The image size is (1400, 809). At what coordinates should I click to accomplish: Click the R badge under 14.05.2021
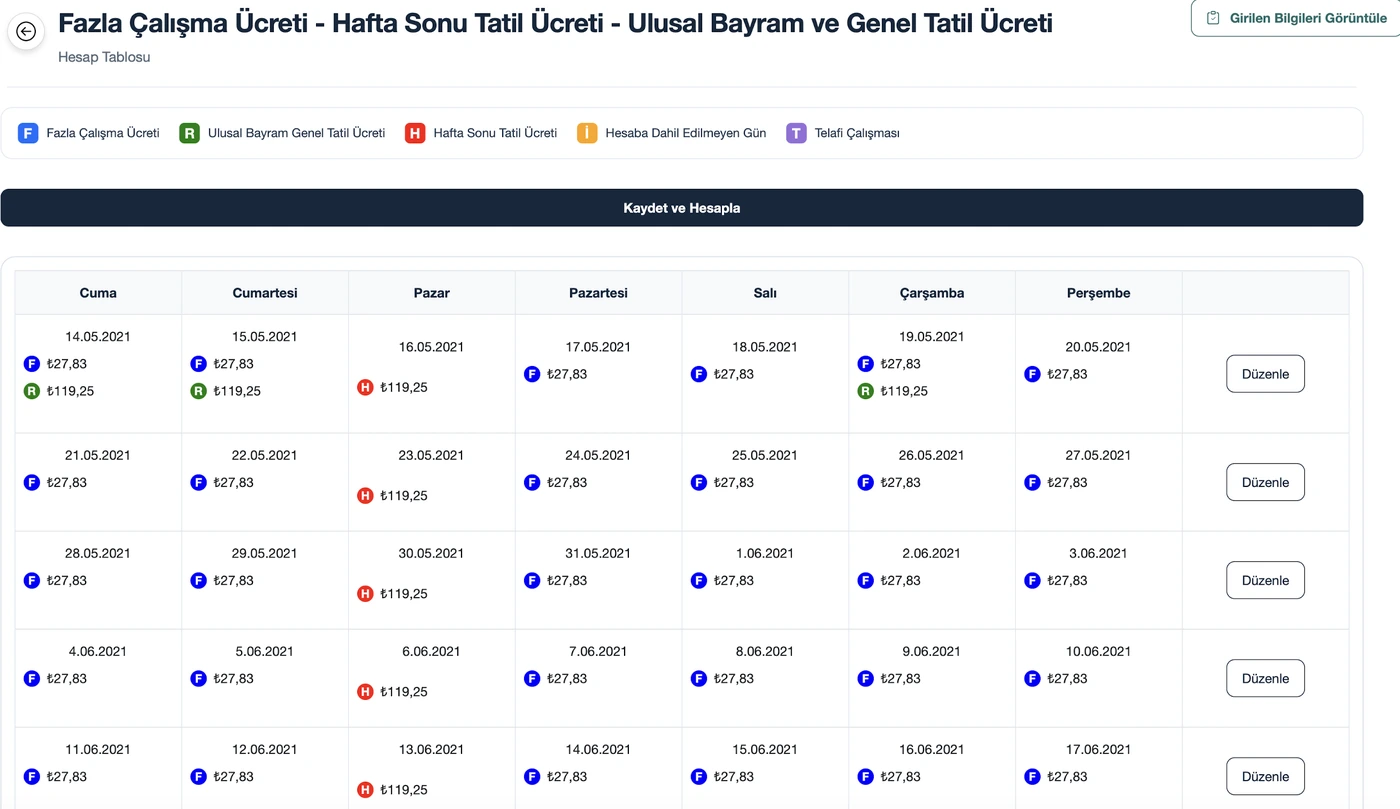click(x=32, y=391)
